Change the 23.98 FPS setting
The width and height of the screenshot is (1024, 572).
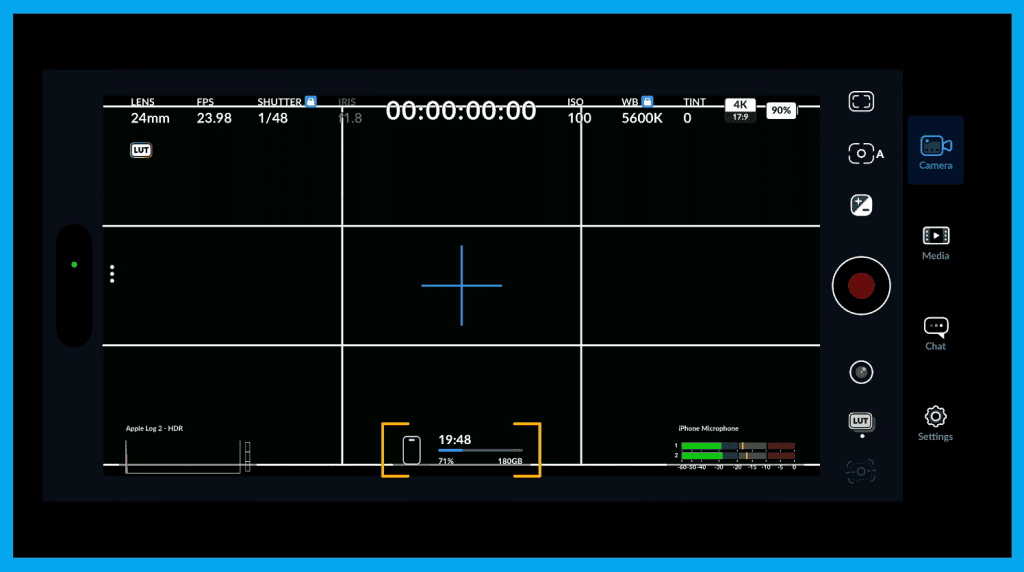pos(214,117)
